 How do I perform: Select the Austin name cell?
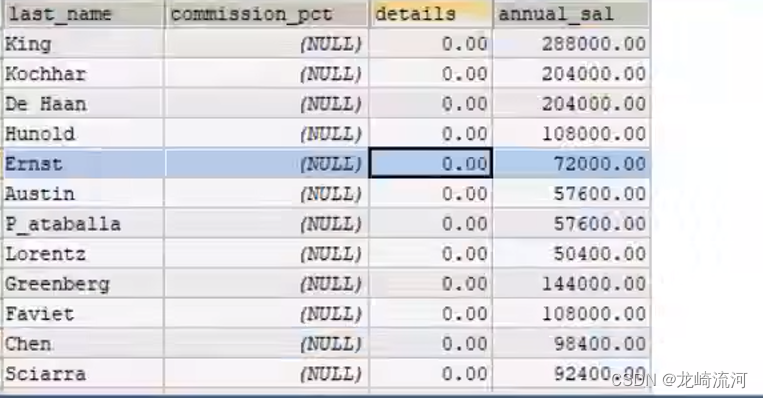tap(83, 194)
